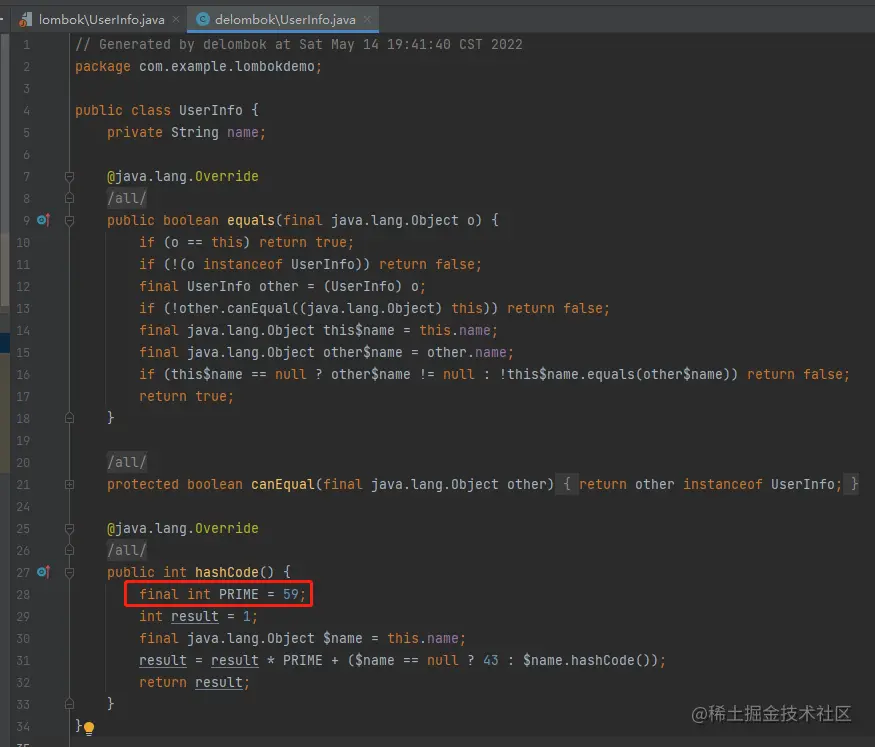Click line number 28 in gutter

coord(23,595)
